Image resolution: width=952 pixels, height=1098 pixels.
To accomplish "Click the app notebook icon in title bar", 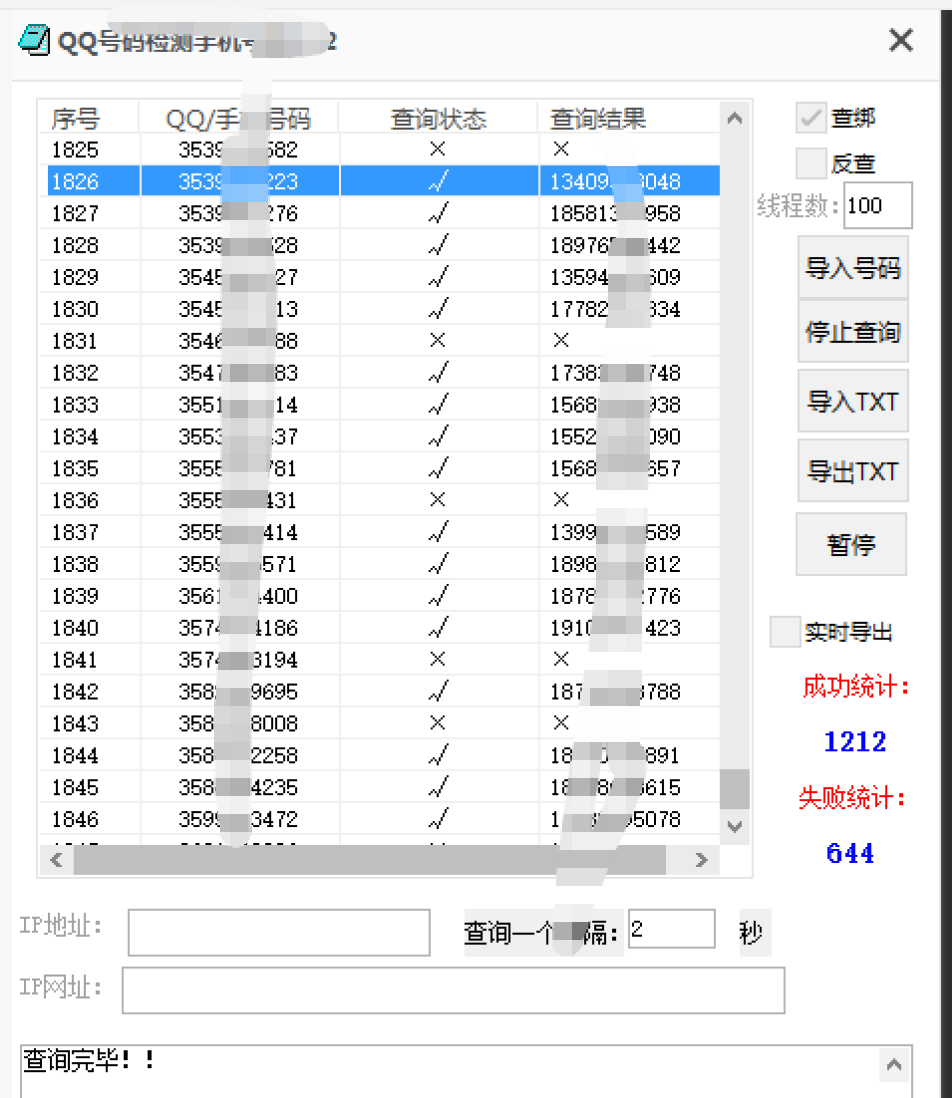I will [34, 40].
